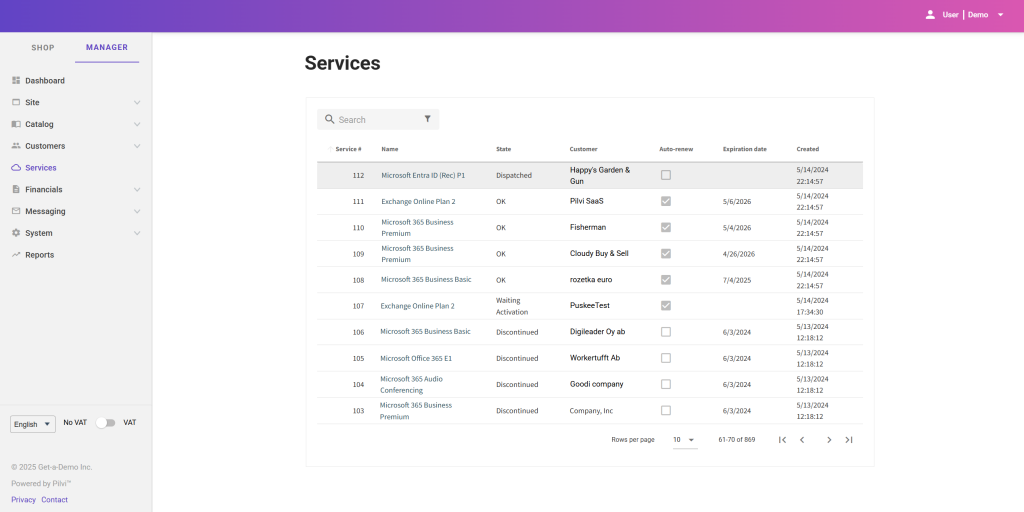1024x512 pixels.
Task: Open the Microsoft Entra ID (Rec) P1 service
Action: coord(423,175)
